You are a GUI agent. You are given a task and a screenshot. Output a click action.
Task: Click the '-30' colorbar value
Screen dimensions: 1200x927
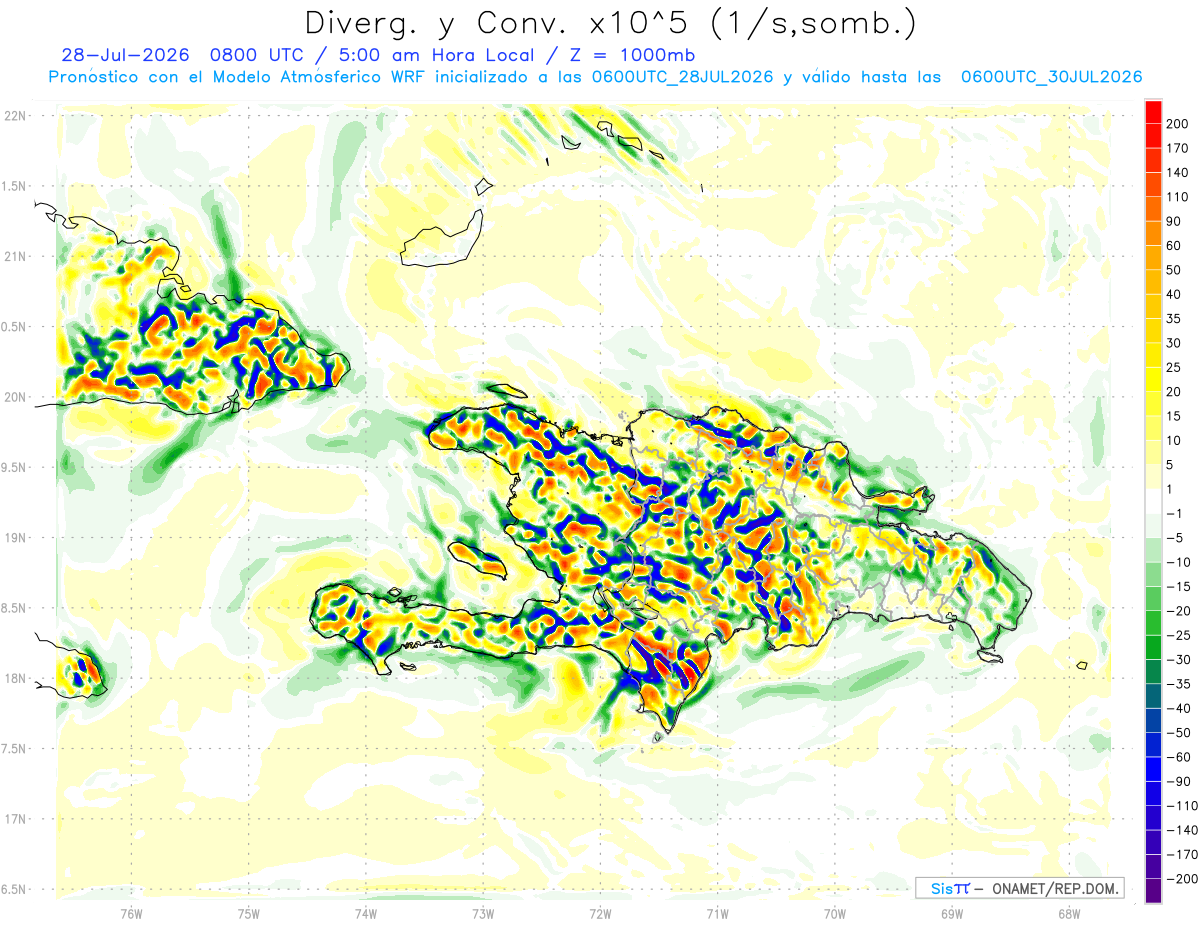(1178, 660)
